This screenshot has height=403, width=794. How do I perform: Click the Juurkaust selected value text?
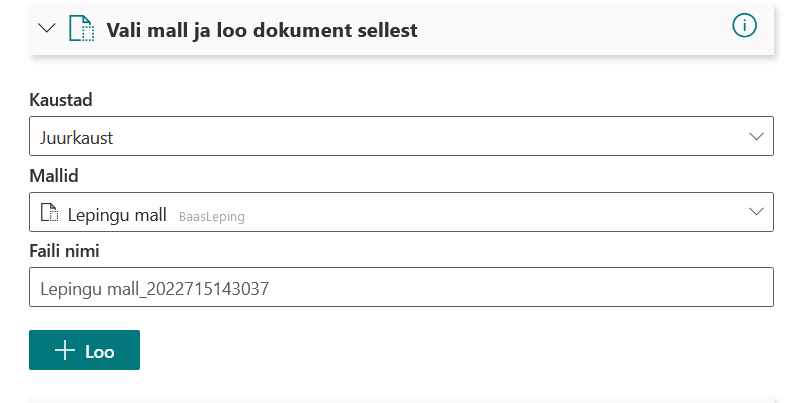(76, 137)
